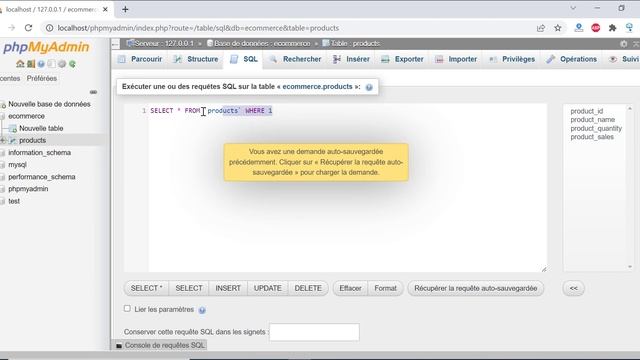This screenshot has width=640, height=360.
Task: Click the browser reload icon
Action: click(28, 28)
